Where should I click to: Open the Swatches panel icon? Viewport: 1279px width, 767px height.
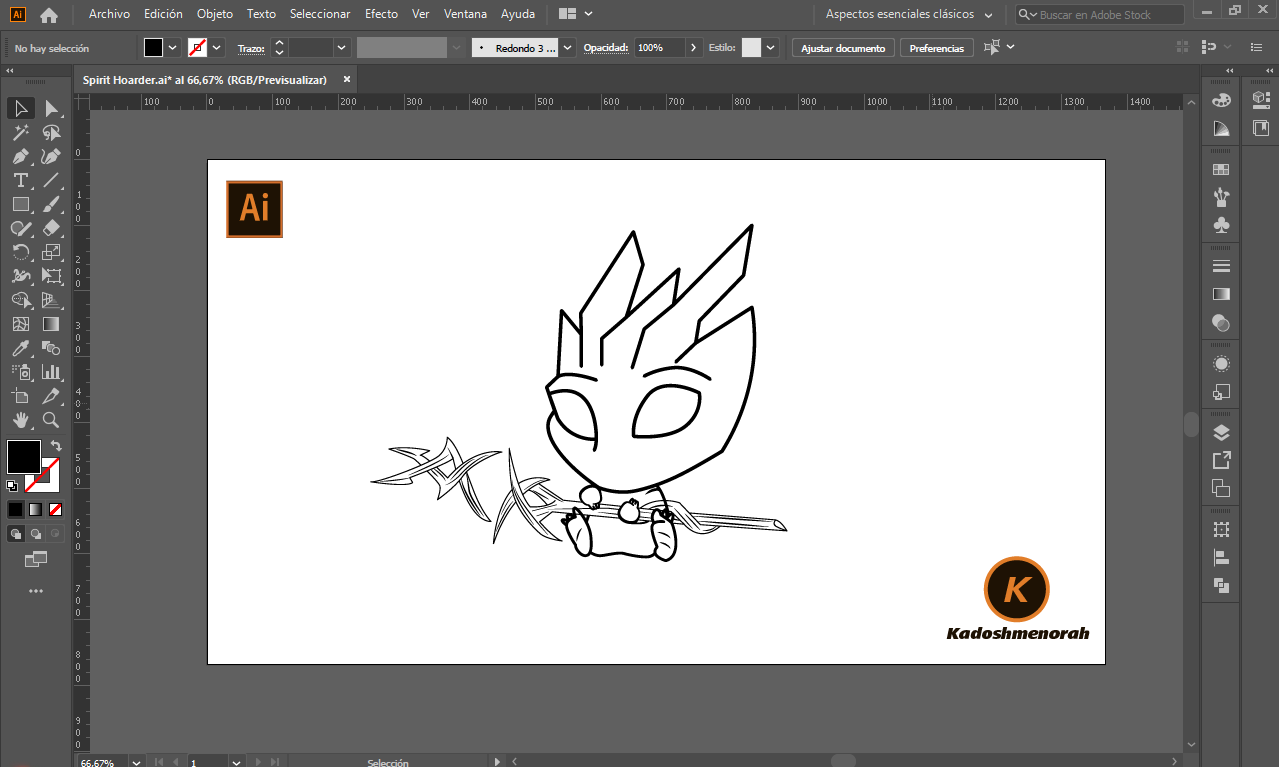pyautogui.click(x=1221, y=170)
